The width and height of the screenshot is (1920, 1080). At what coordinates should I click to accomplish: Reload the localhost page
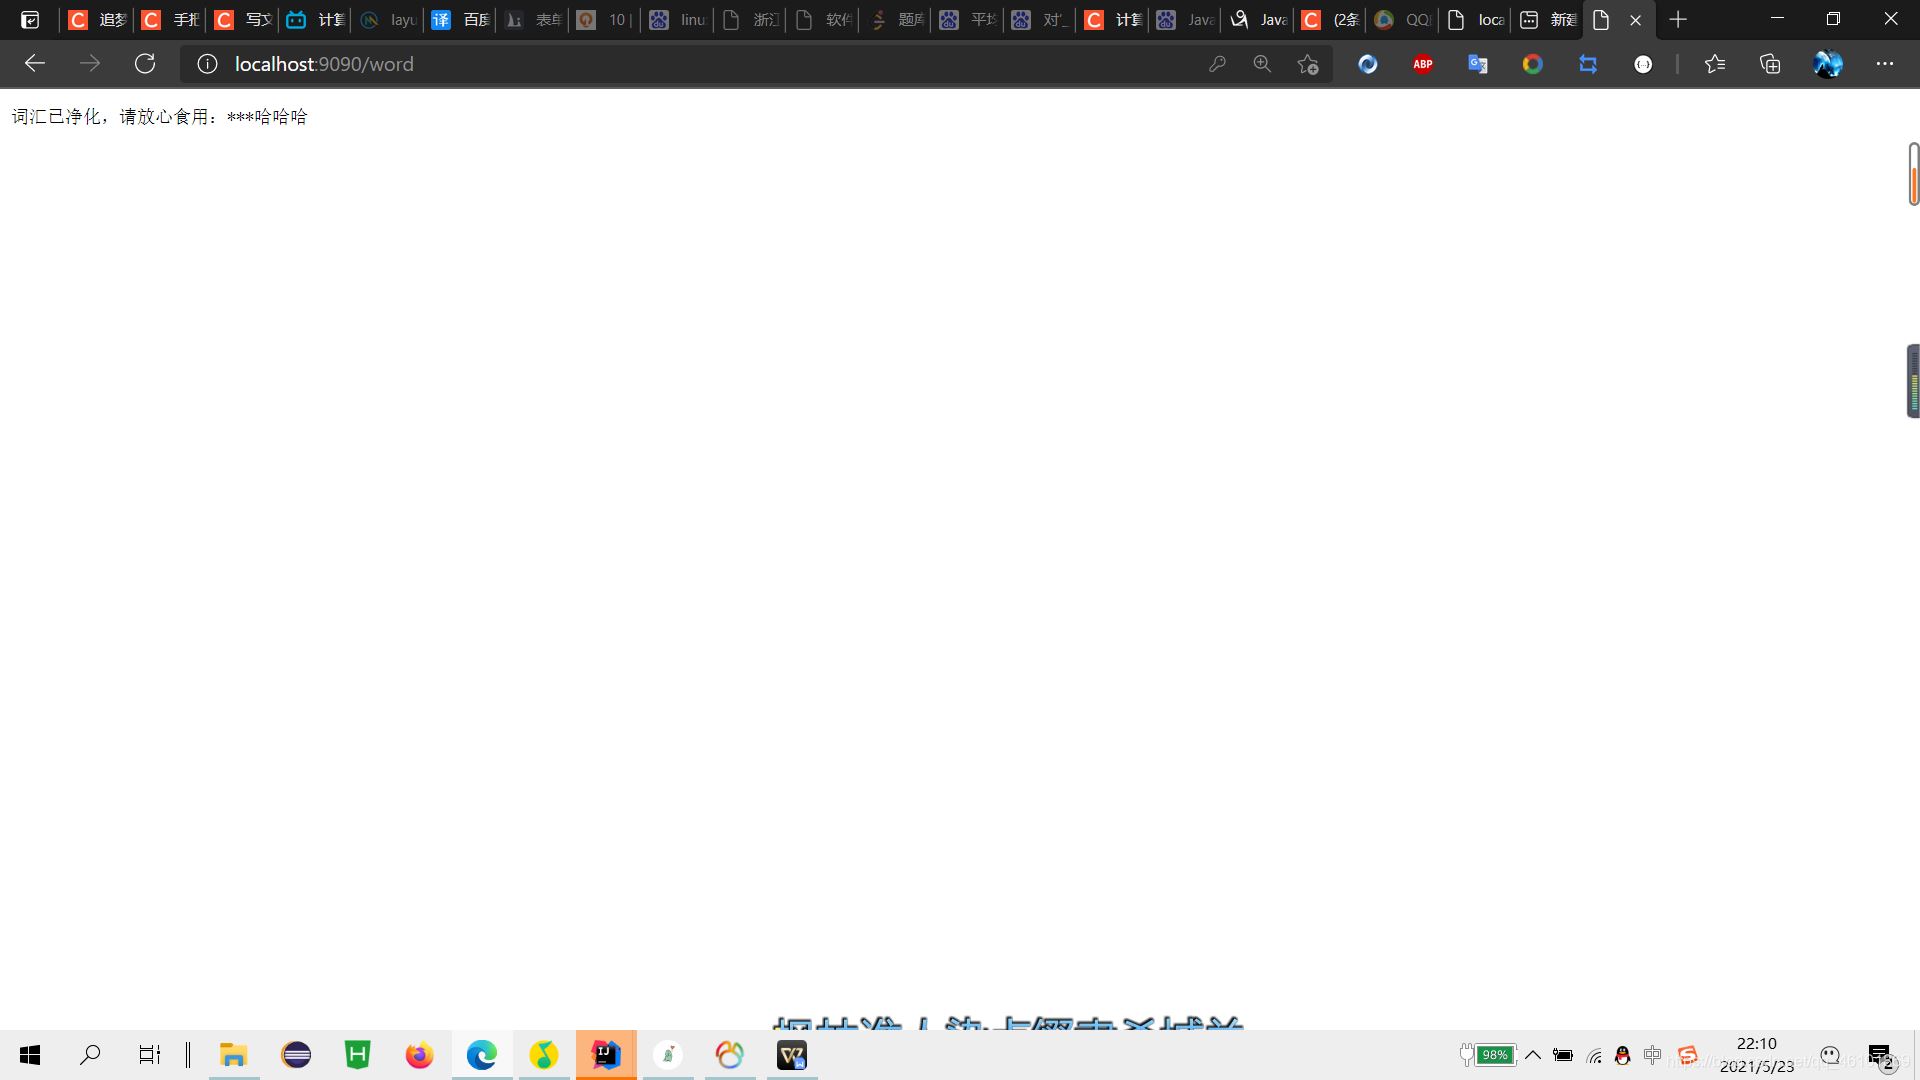coord(145,64)
